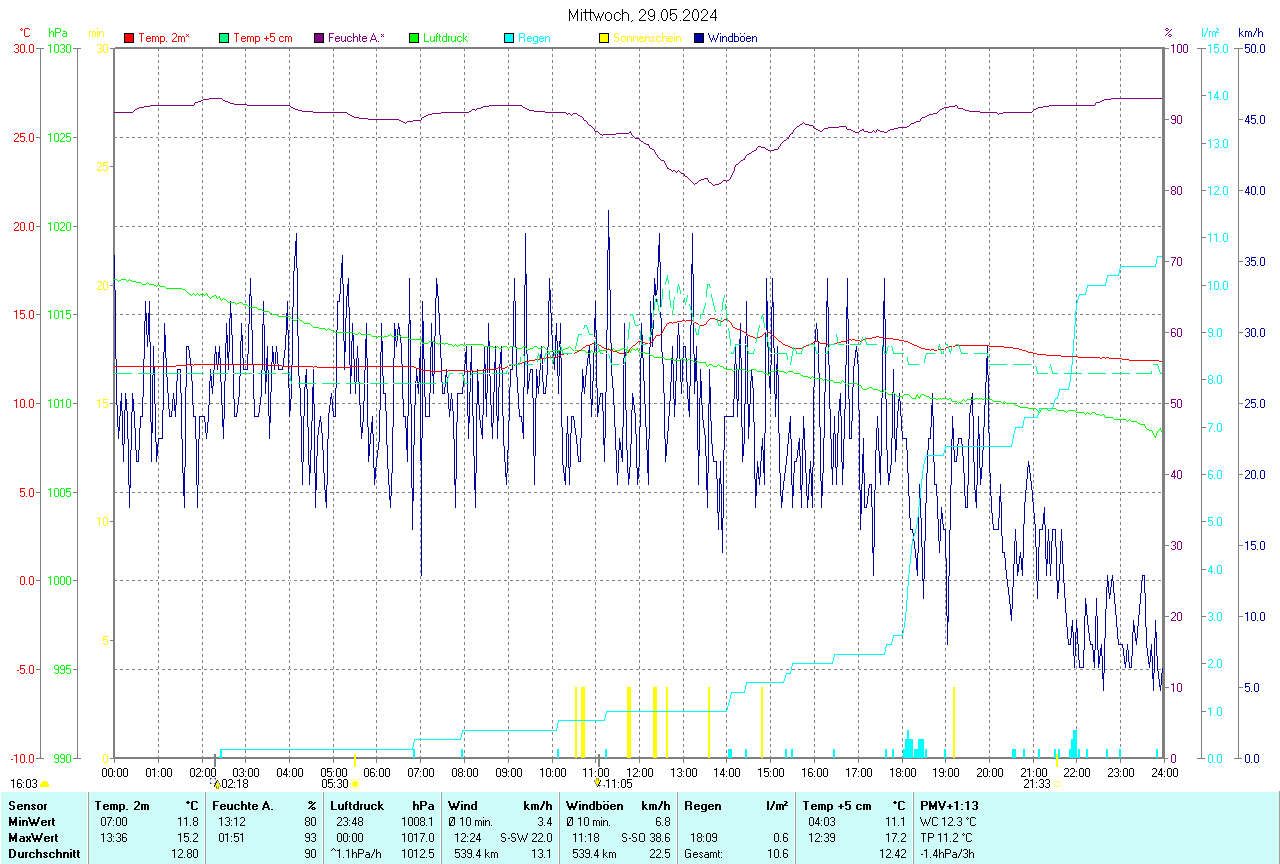The image size is (1280, 864).
Task: Click the sunrise icon beside 05:30
Action: click(354, 785)
